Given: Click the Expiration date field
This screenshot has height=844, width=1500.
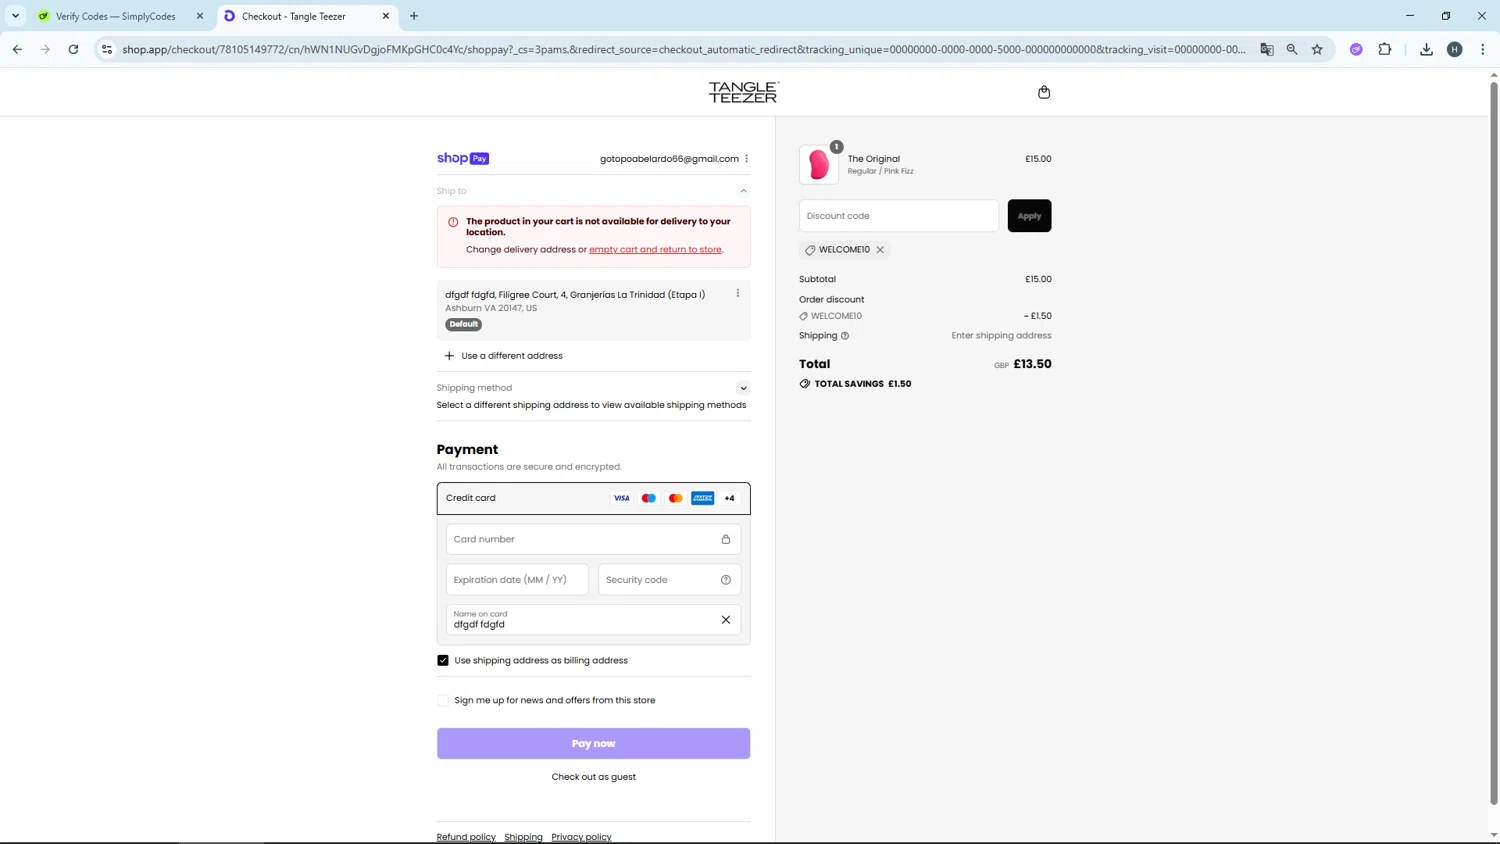Looking at the screenshot, I should (x=517, y=580).
